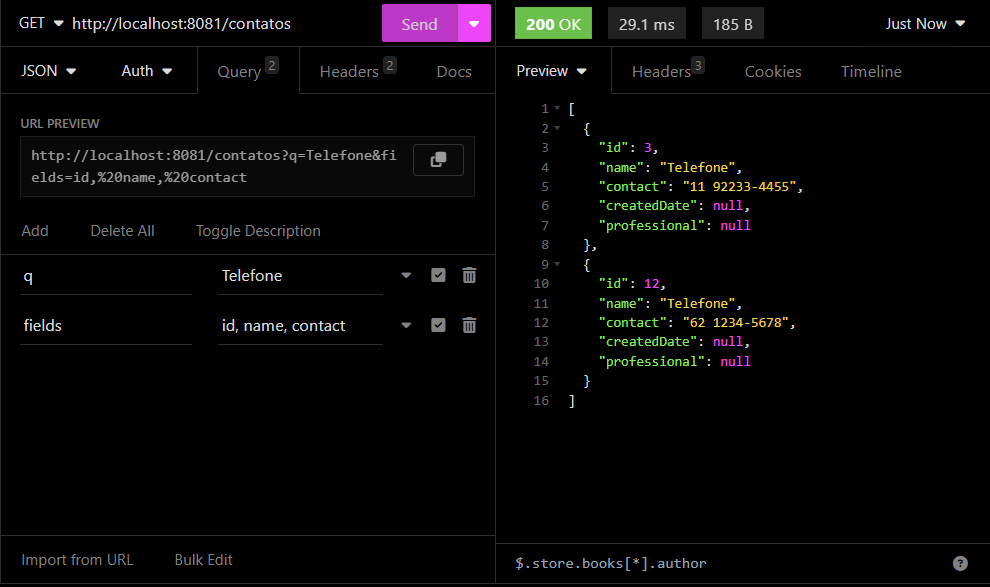Click Bulk Edit
Screen dimensions: 990x587
(203, 560)
